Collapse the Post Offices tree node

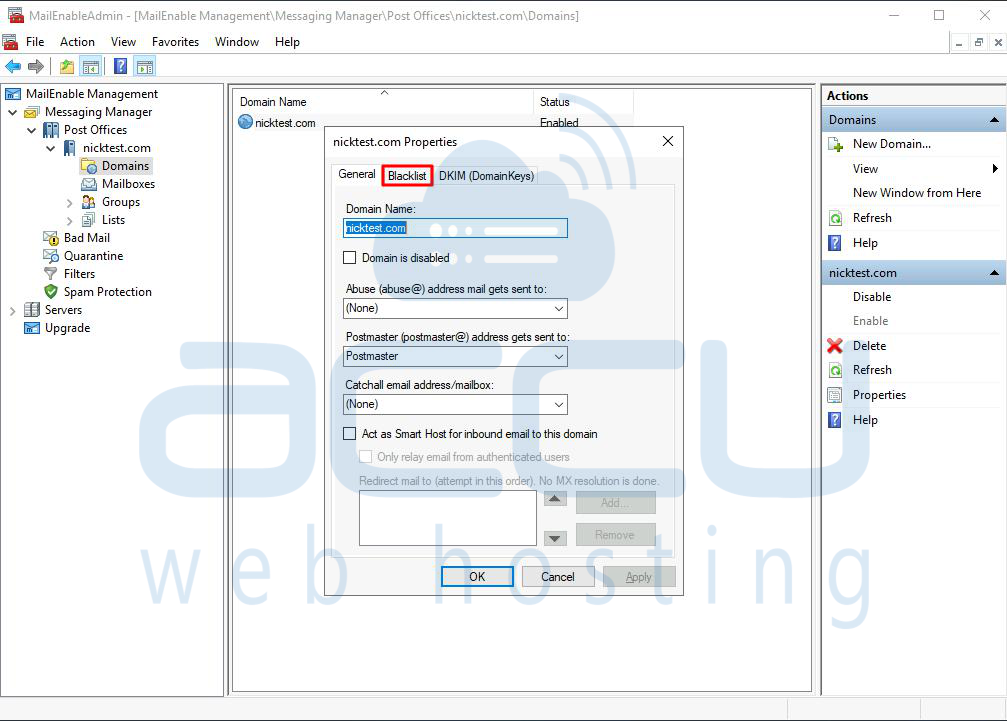point(31,130)
